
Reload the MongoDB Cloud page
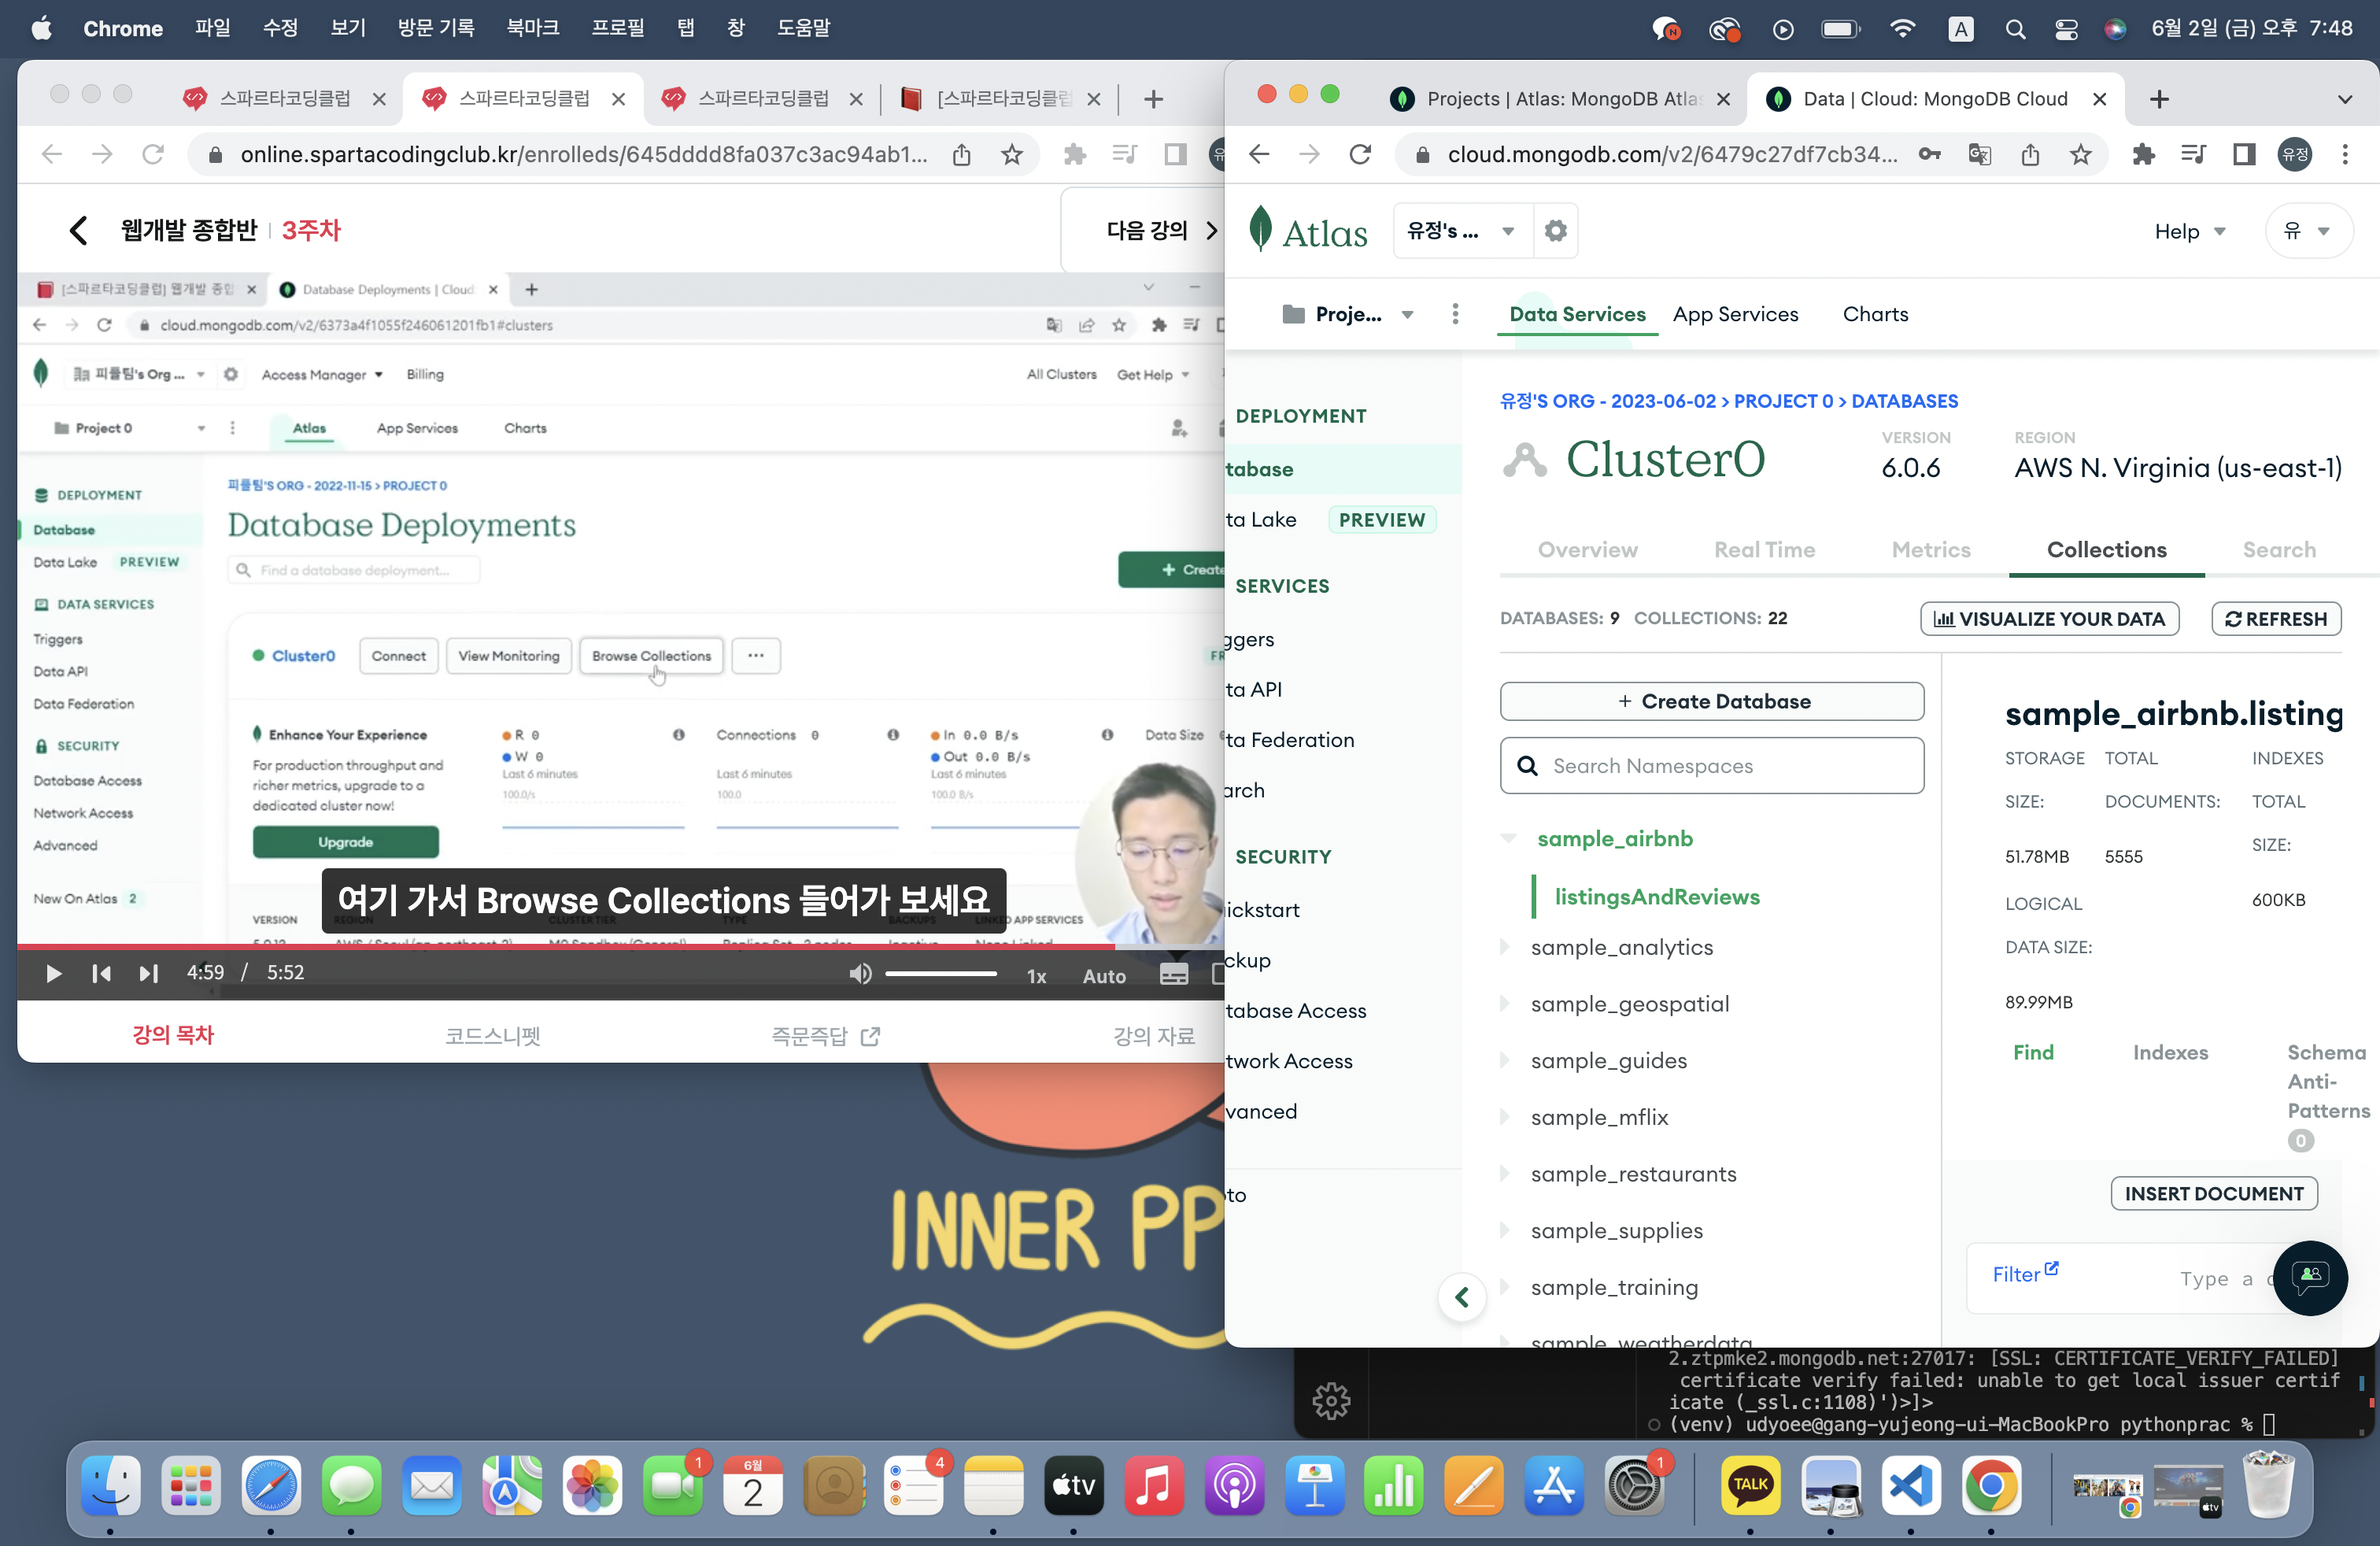click(x=1360, y=154)
